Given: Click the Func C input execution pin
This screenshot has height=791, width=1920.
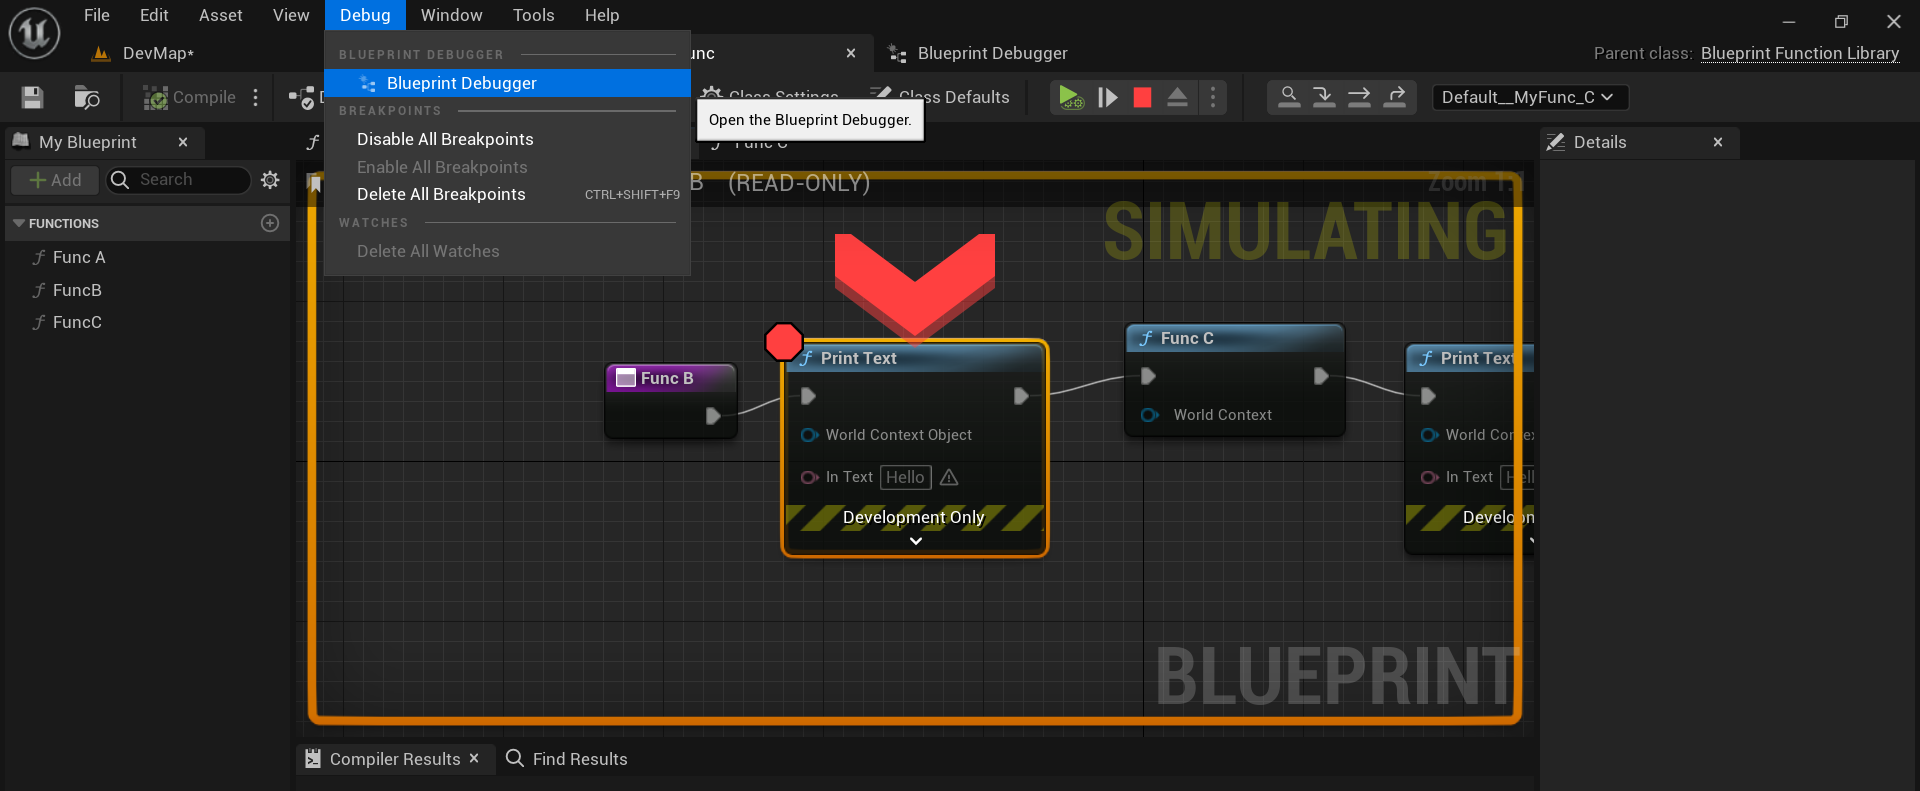Looking at the screenshot, I should [1148, 376].
